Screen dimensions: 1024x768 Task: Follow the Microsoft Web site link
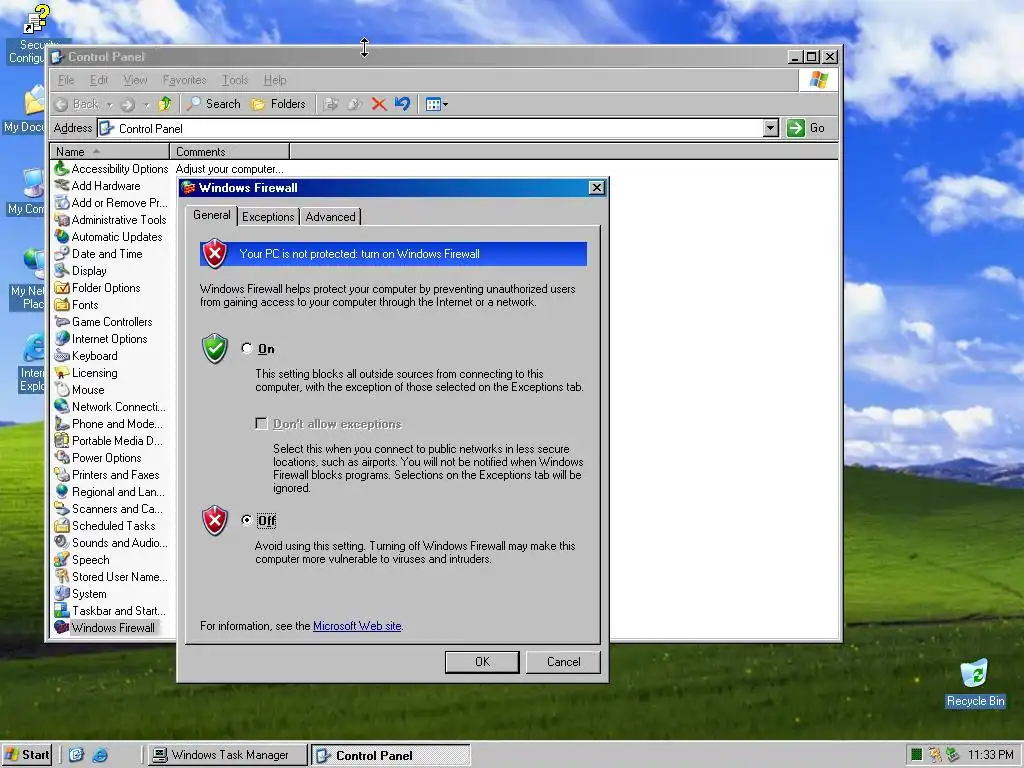357,626
